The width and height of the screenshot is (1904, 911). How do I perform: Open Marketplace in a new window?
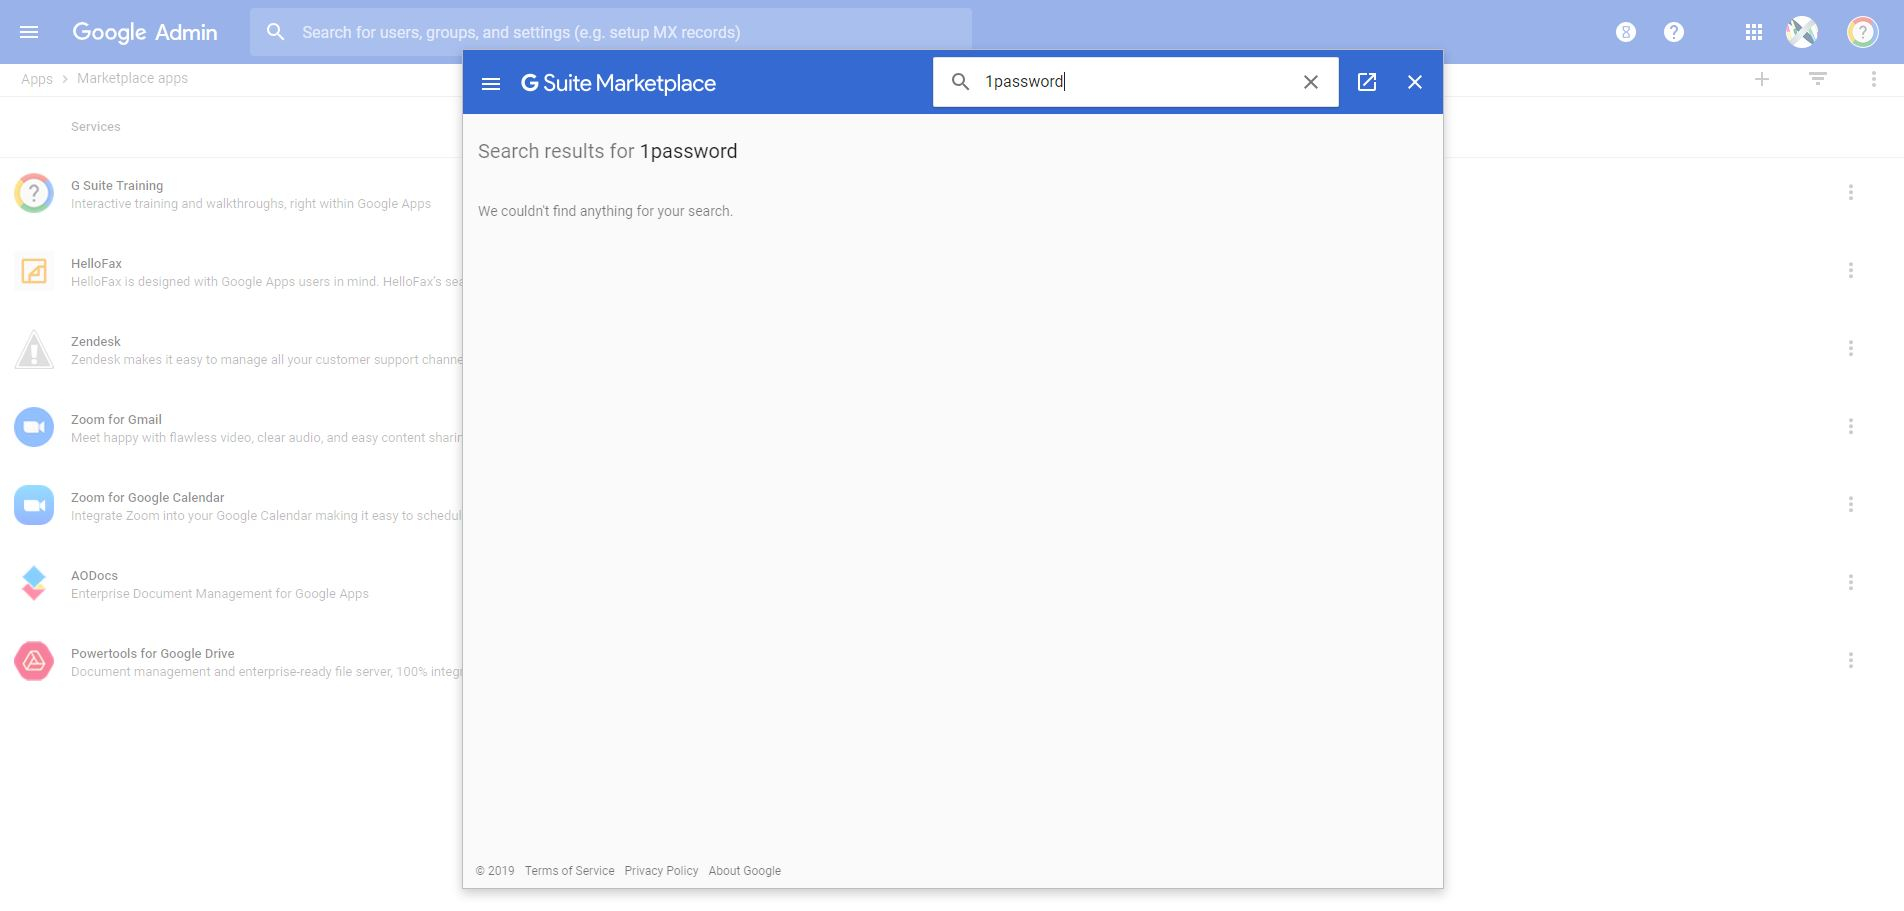tap(1367, 82)
